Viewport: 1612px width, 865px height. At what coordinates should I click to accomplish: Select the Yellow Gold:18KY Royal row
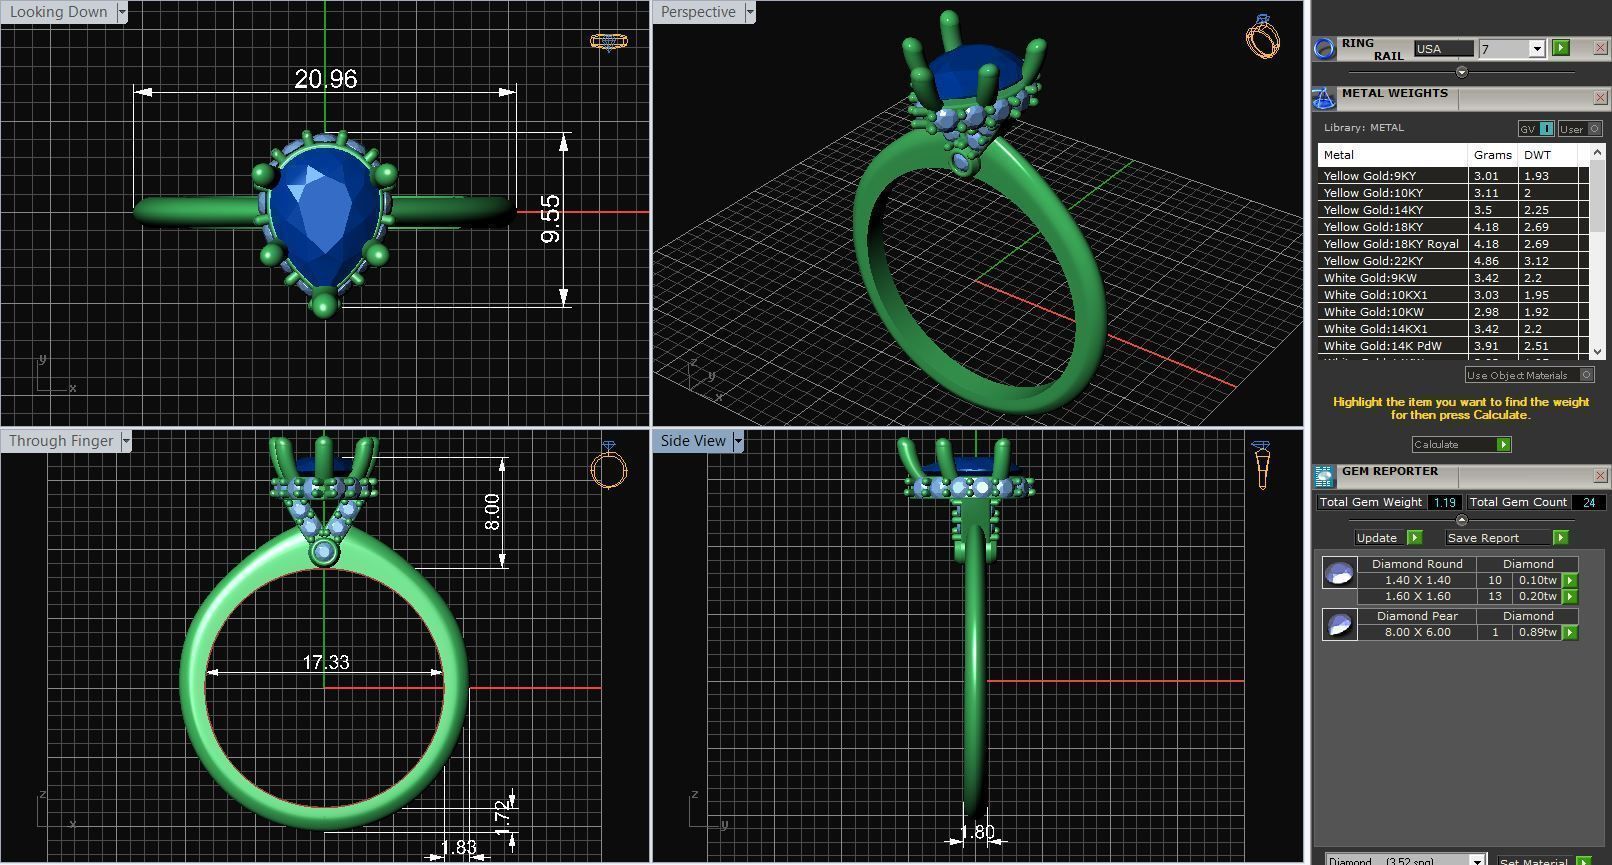point(1453,244)
